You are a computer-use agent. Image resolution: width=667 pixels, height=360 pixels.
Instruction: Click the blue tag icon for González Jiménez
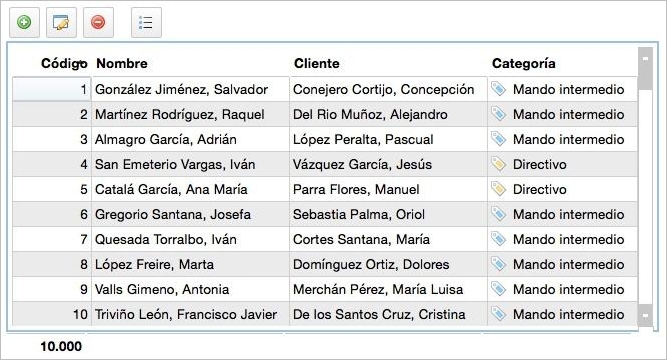pos(499,89)
